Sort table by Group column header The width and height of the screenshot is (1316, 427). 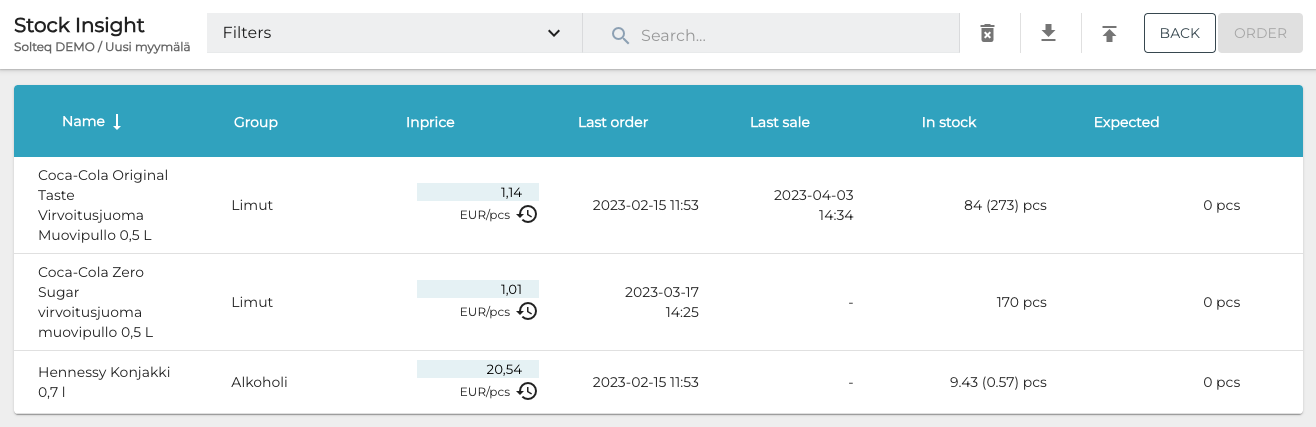pyautogui.click(x=255, y=122)
